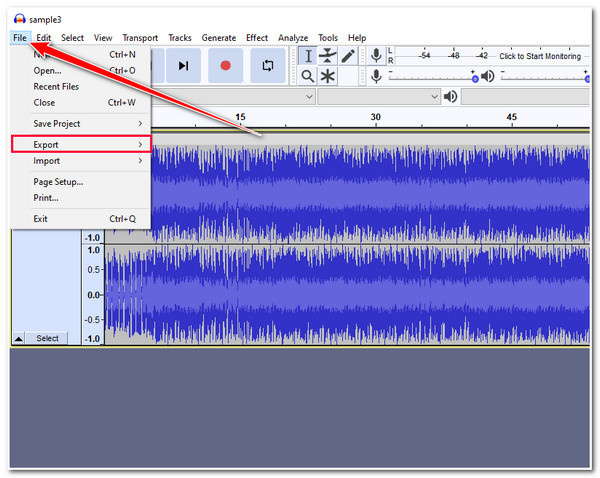Viewport: 600px width, 478px height.
Task: Click the timeline ruler at 30 seconds
Action: (376, 117)
